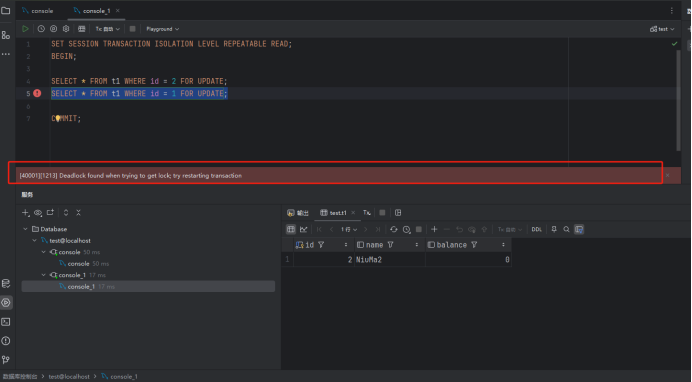
Task: Open the Terminal tool window icon
Action: coord(6,322)
